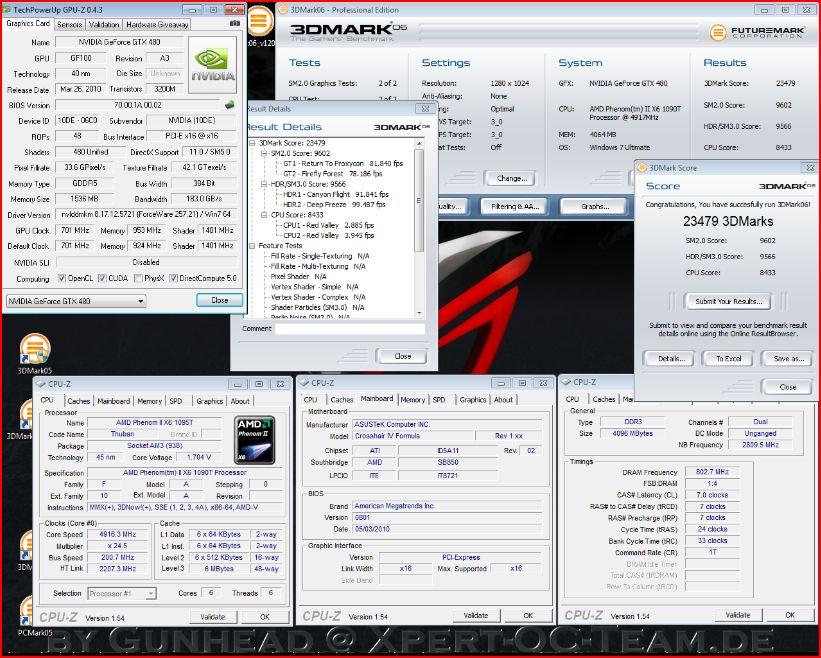The height and width of the screenshot is (658, 821).
Task: Open the NVIDIA GeForce GTX 480 dropdown
Action: pyautogui.click(x=76, y=301)
